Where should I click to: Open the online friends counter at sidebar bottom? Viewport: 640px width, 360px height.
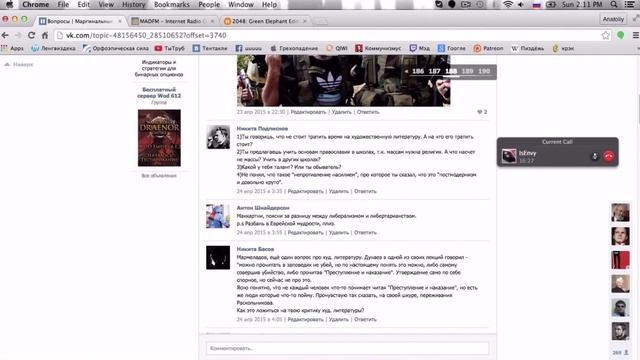click(620, 352)
